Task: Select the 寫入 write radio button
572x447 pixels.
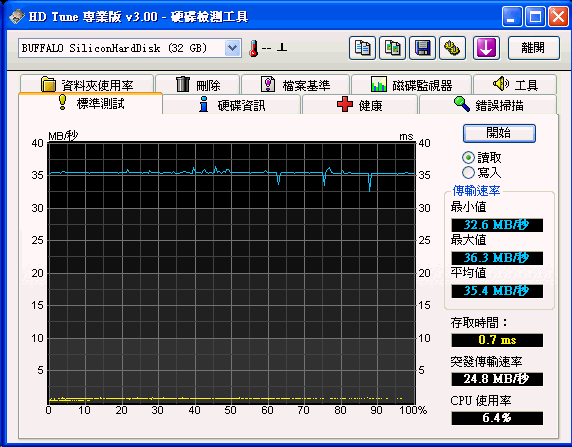Action: pyautogui.click(x=468, y=172)
